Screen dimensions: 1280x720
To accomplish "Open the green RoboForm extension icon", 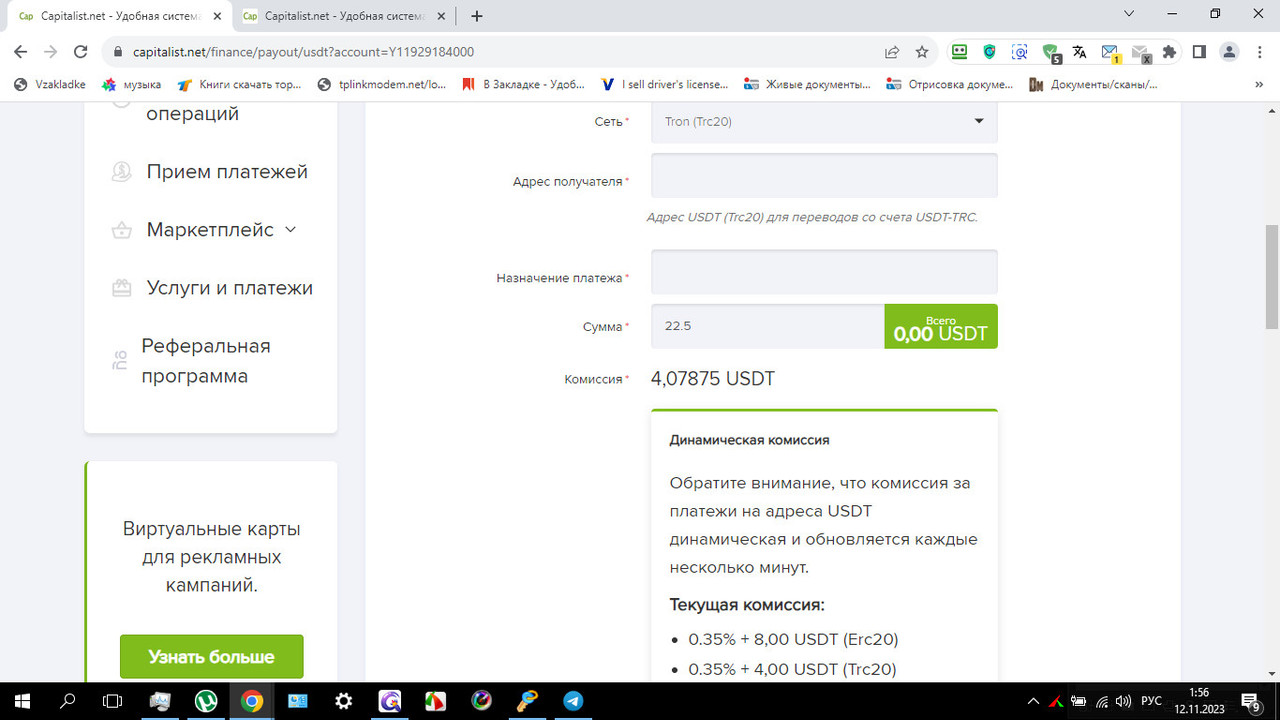I will (959, 52).
